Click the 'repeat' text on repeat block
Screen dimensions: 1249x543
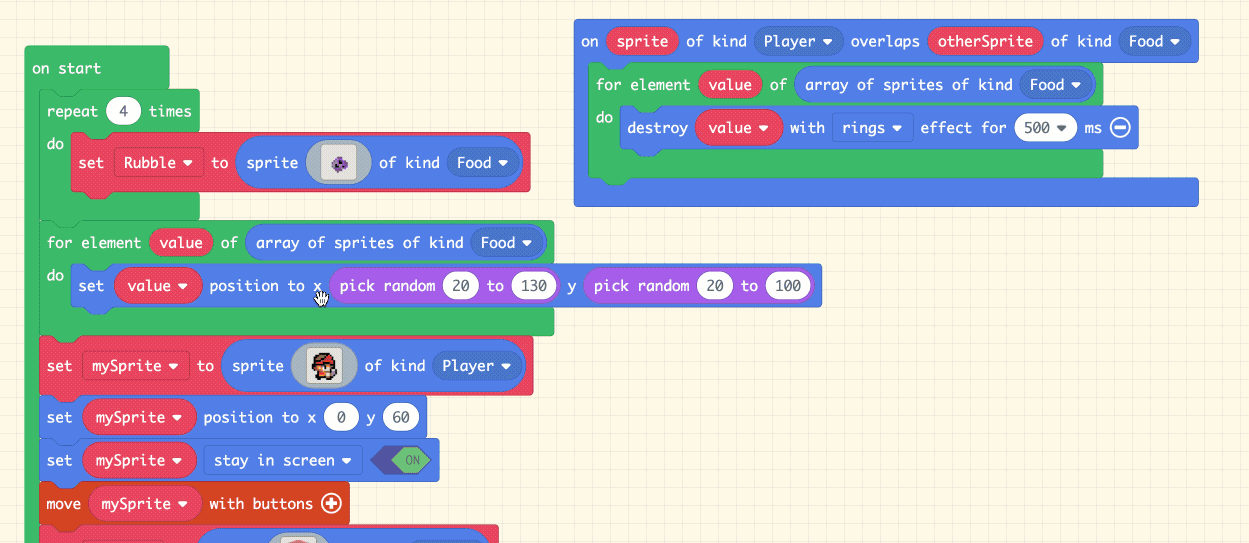(x=73, y=111)
